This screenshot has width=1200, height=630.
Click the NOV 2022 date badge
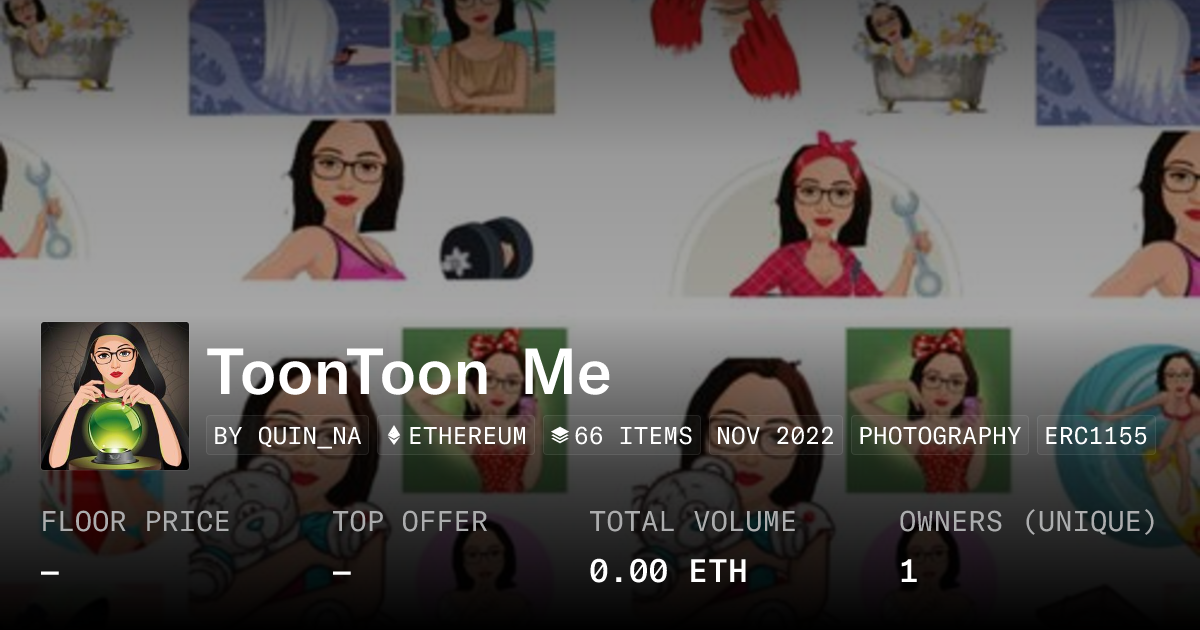click(775, 436)
